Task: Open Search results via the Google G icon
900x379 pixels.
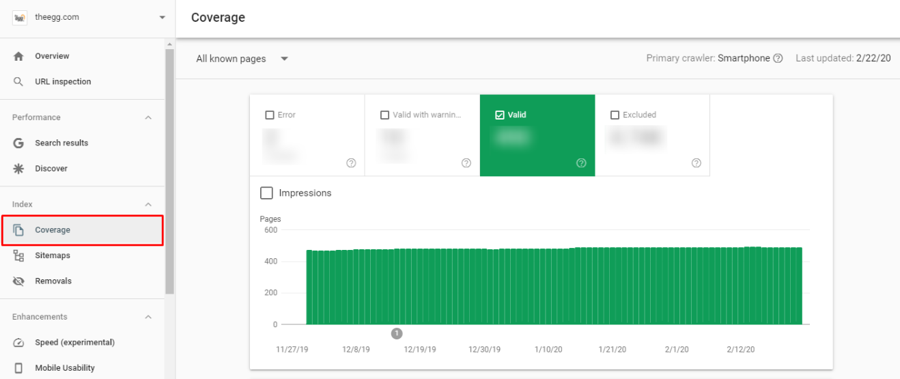Action: pyautogui.click(x=18, y=143)
